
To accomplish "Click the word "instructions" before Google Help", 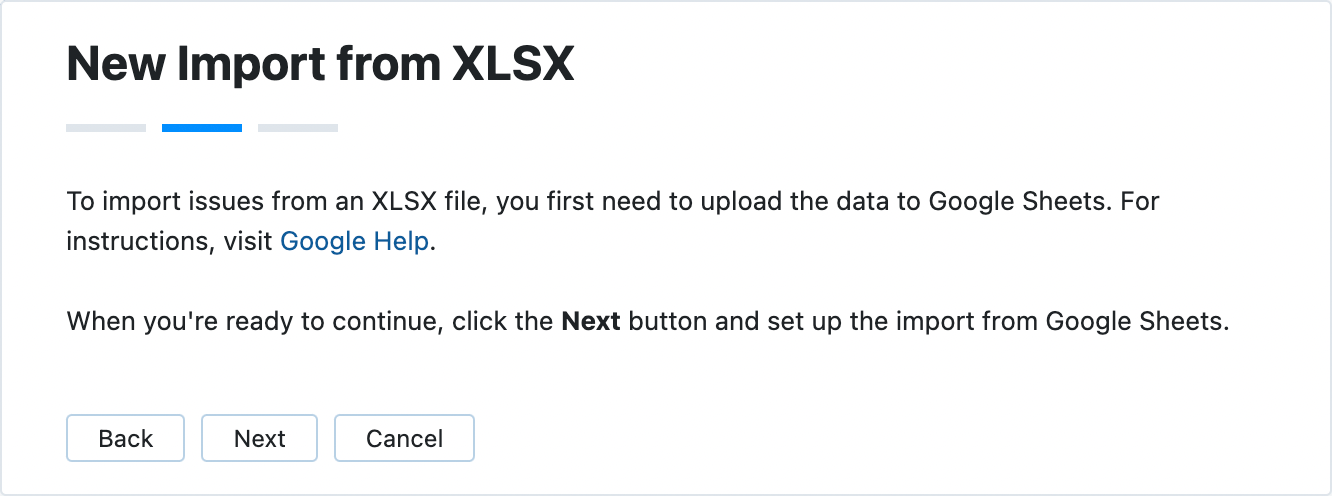I will coord(137,242).
